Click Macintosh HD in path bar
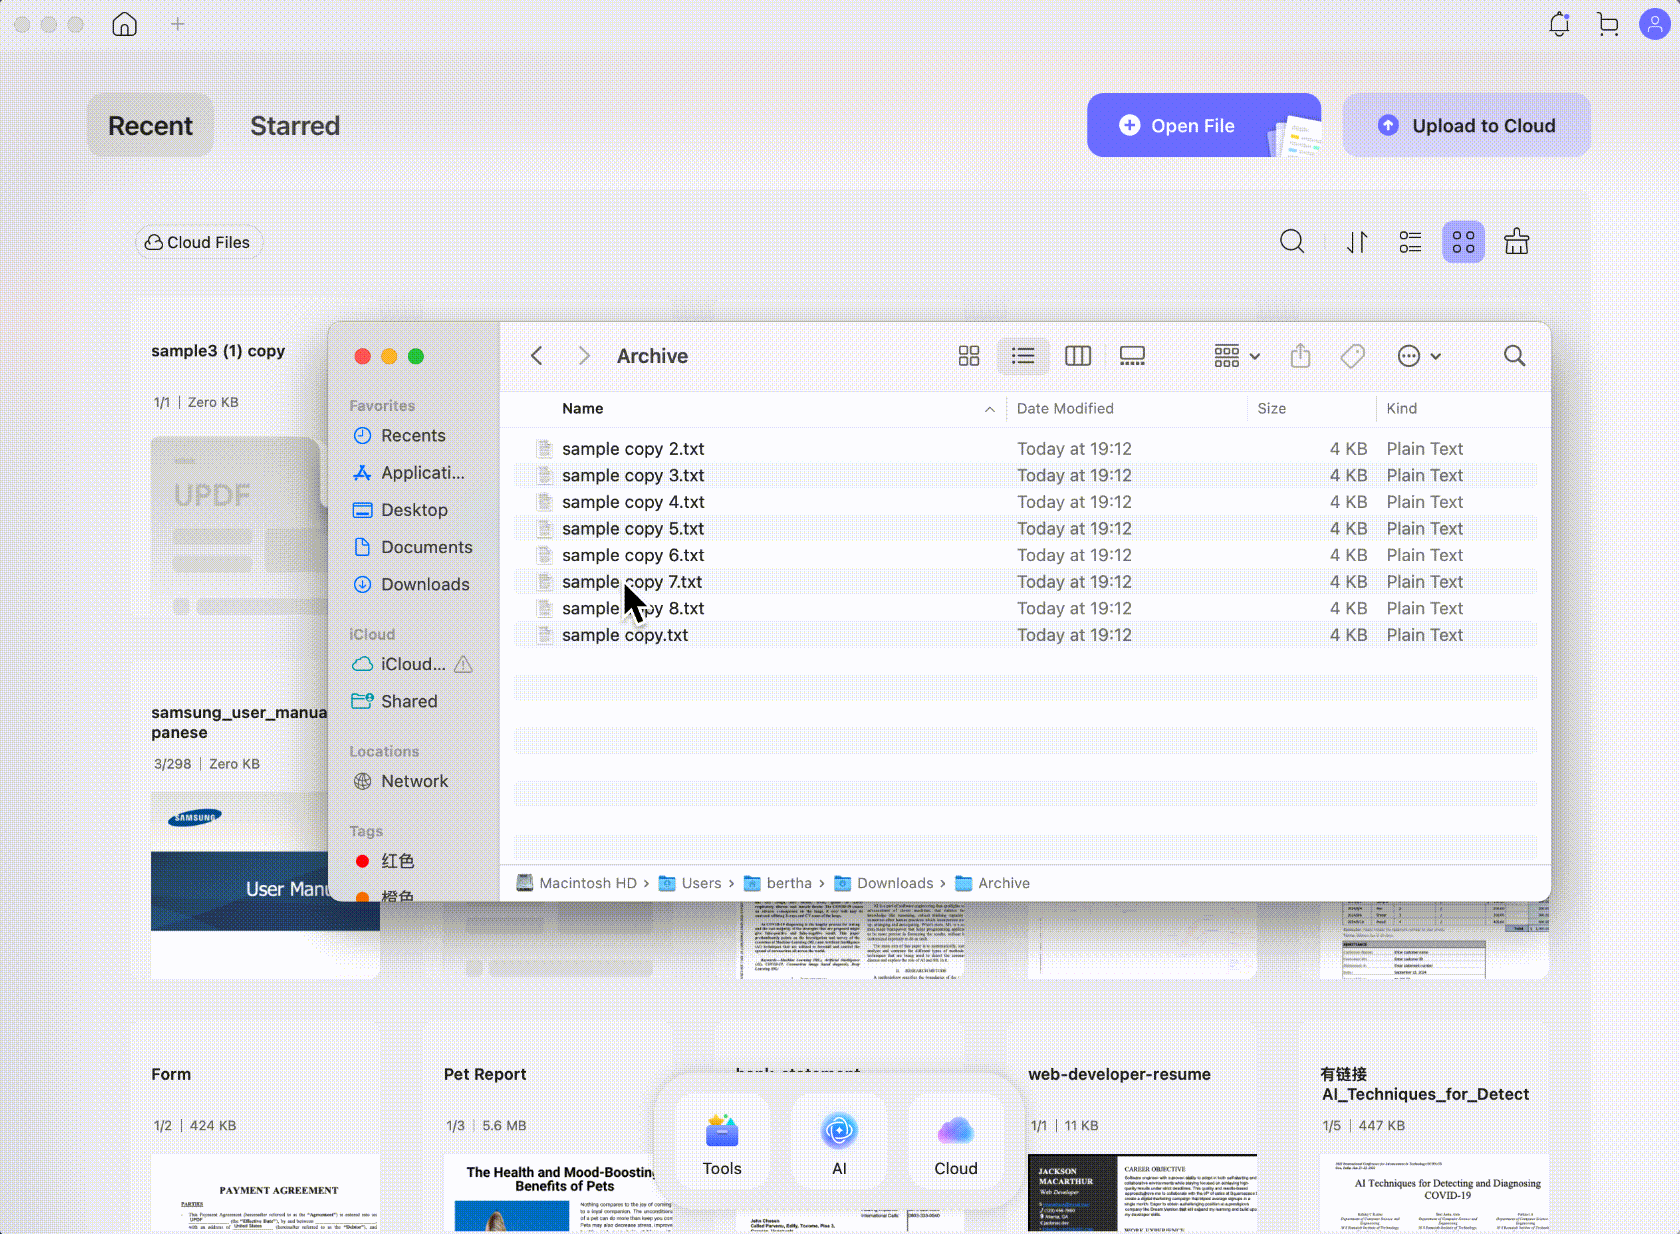The height and width of the screenshot is (1234, 1680). click(x=576, y=883)
